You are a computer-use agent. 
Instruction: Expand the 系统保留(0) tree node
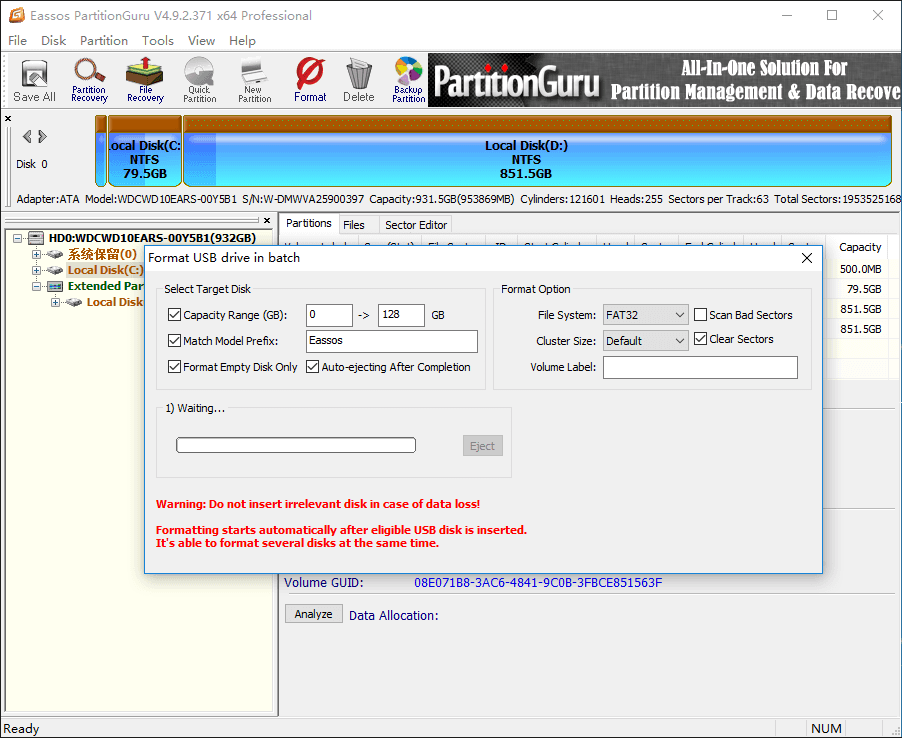point(36,254)
